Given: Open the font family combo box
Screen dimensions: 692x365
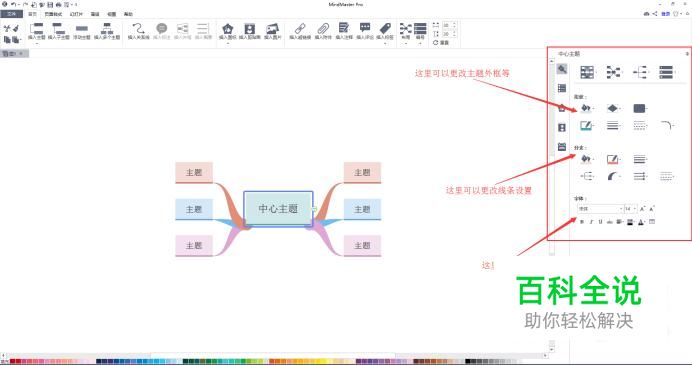Looking at the screenshot, I should pos(600,209).
